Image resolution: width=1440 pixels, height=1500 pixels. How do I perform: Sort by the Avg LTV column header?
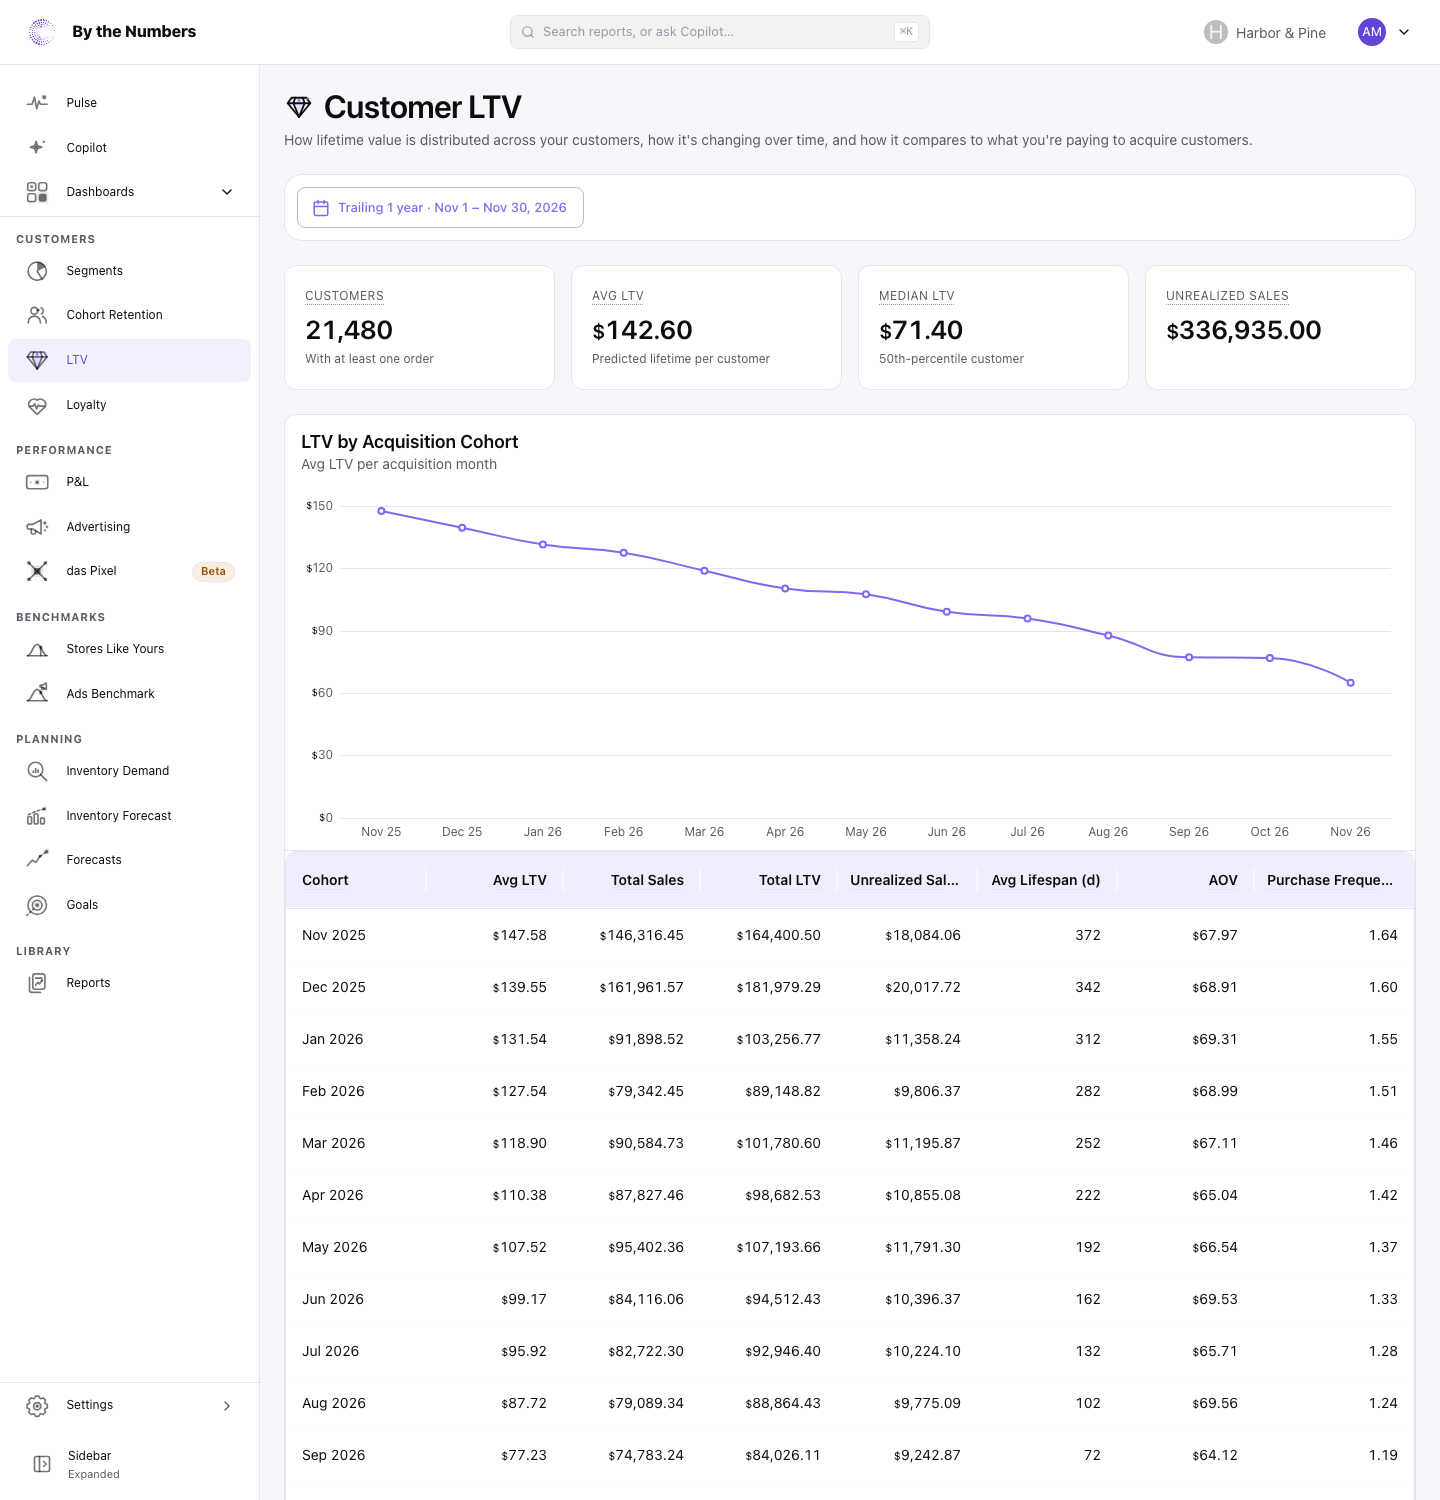(519, 880)
